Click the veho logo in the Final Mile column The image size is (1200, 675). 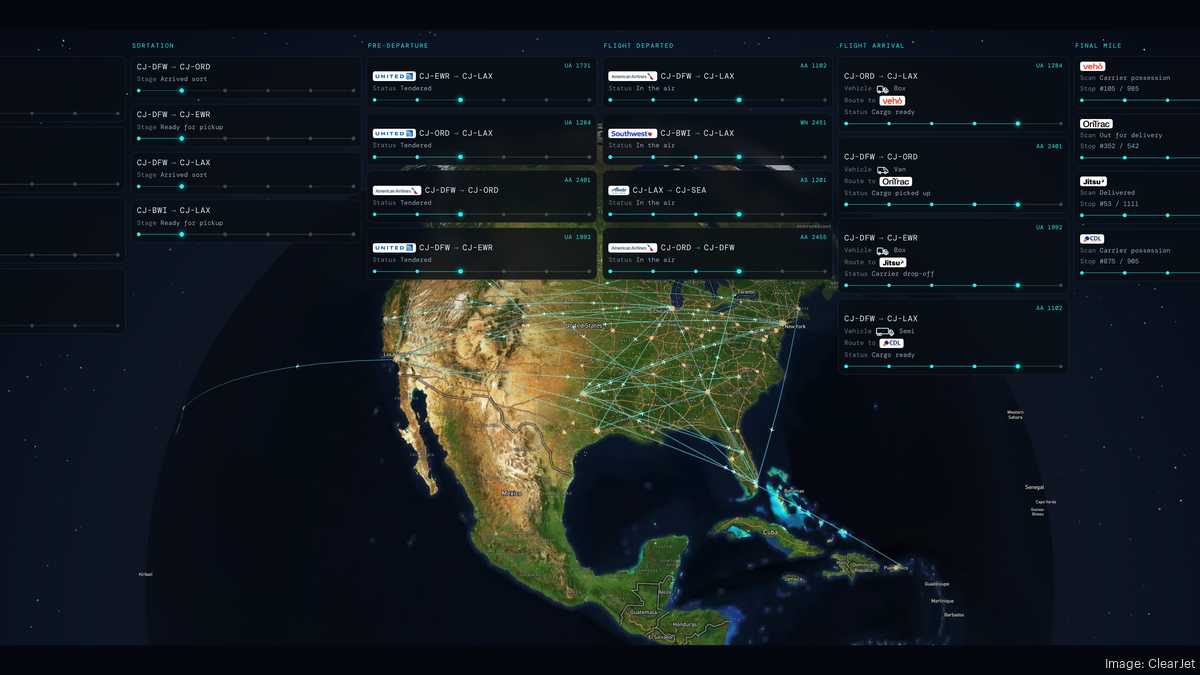[1093, 66]
